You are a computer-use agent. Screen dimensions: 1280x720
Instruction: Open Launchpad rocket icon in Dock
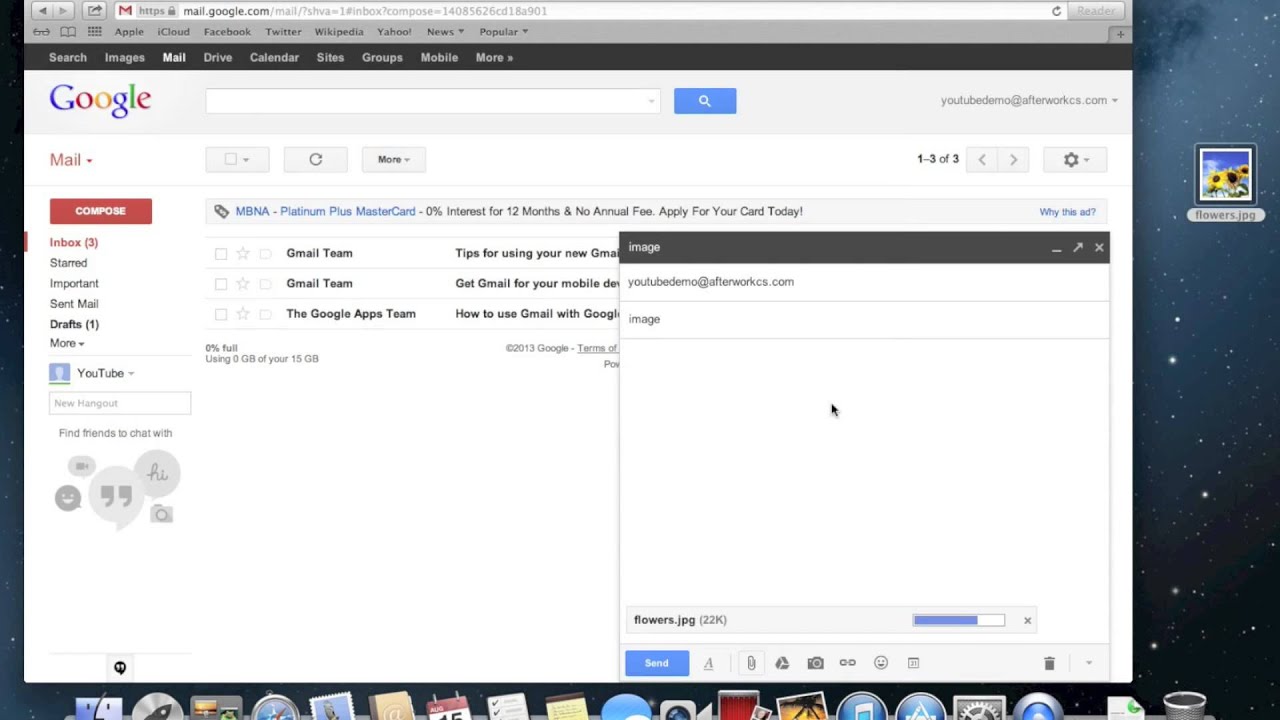(x=157, y=708)
